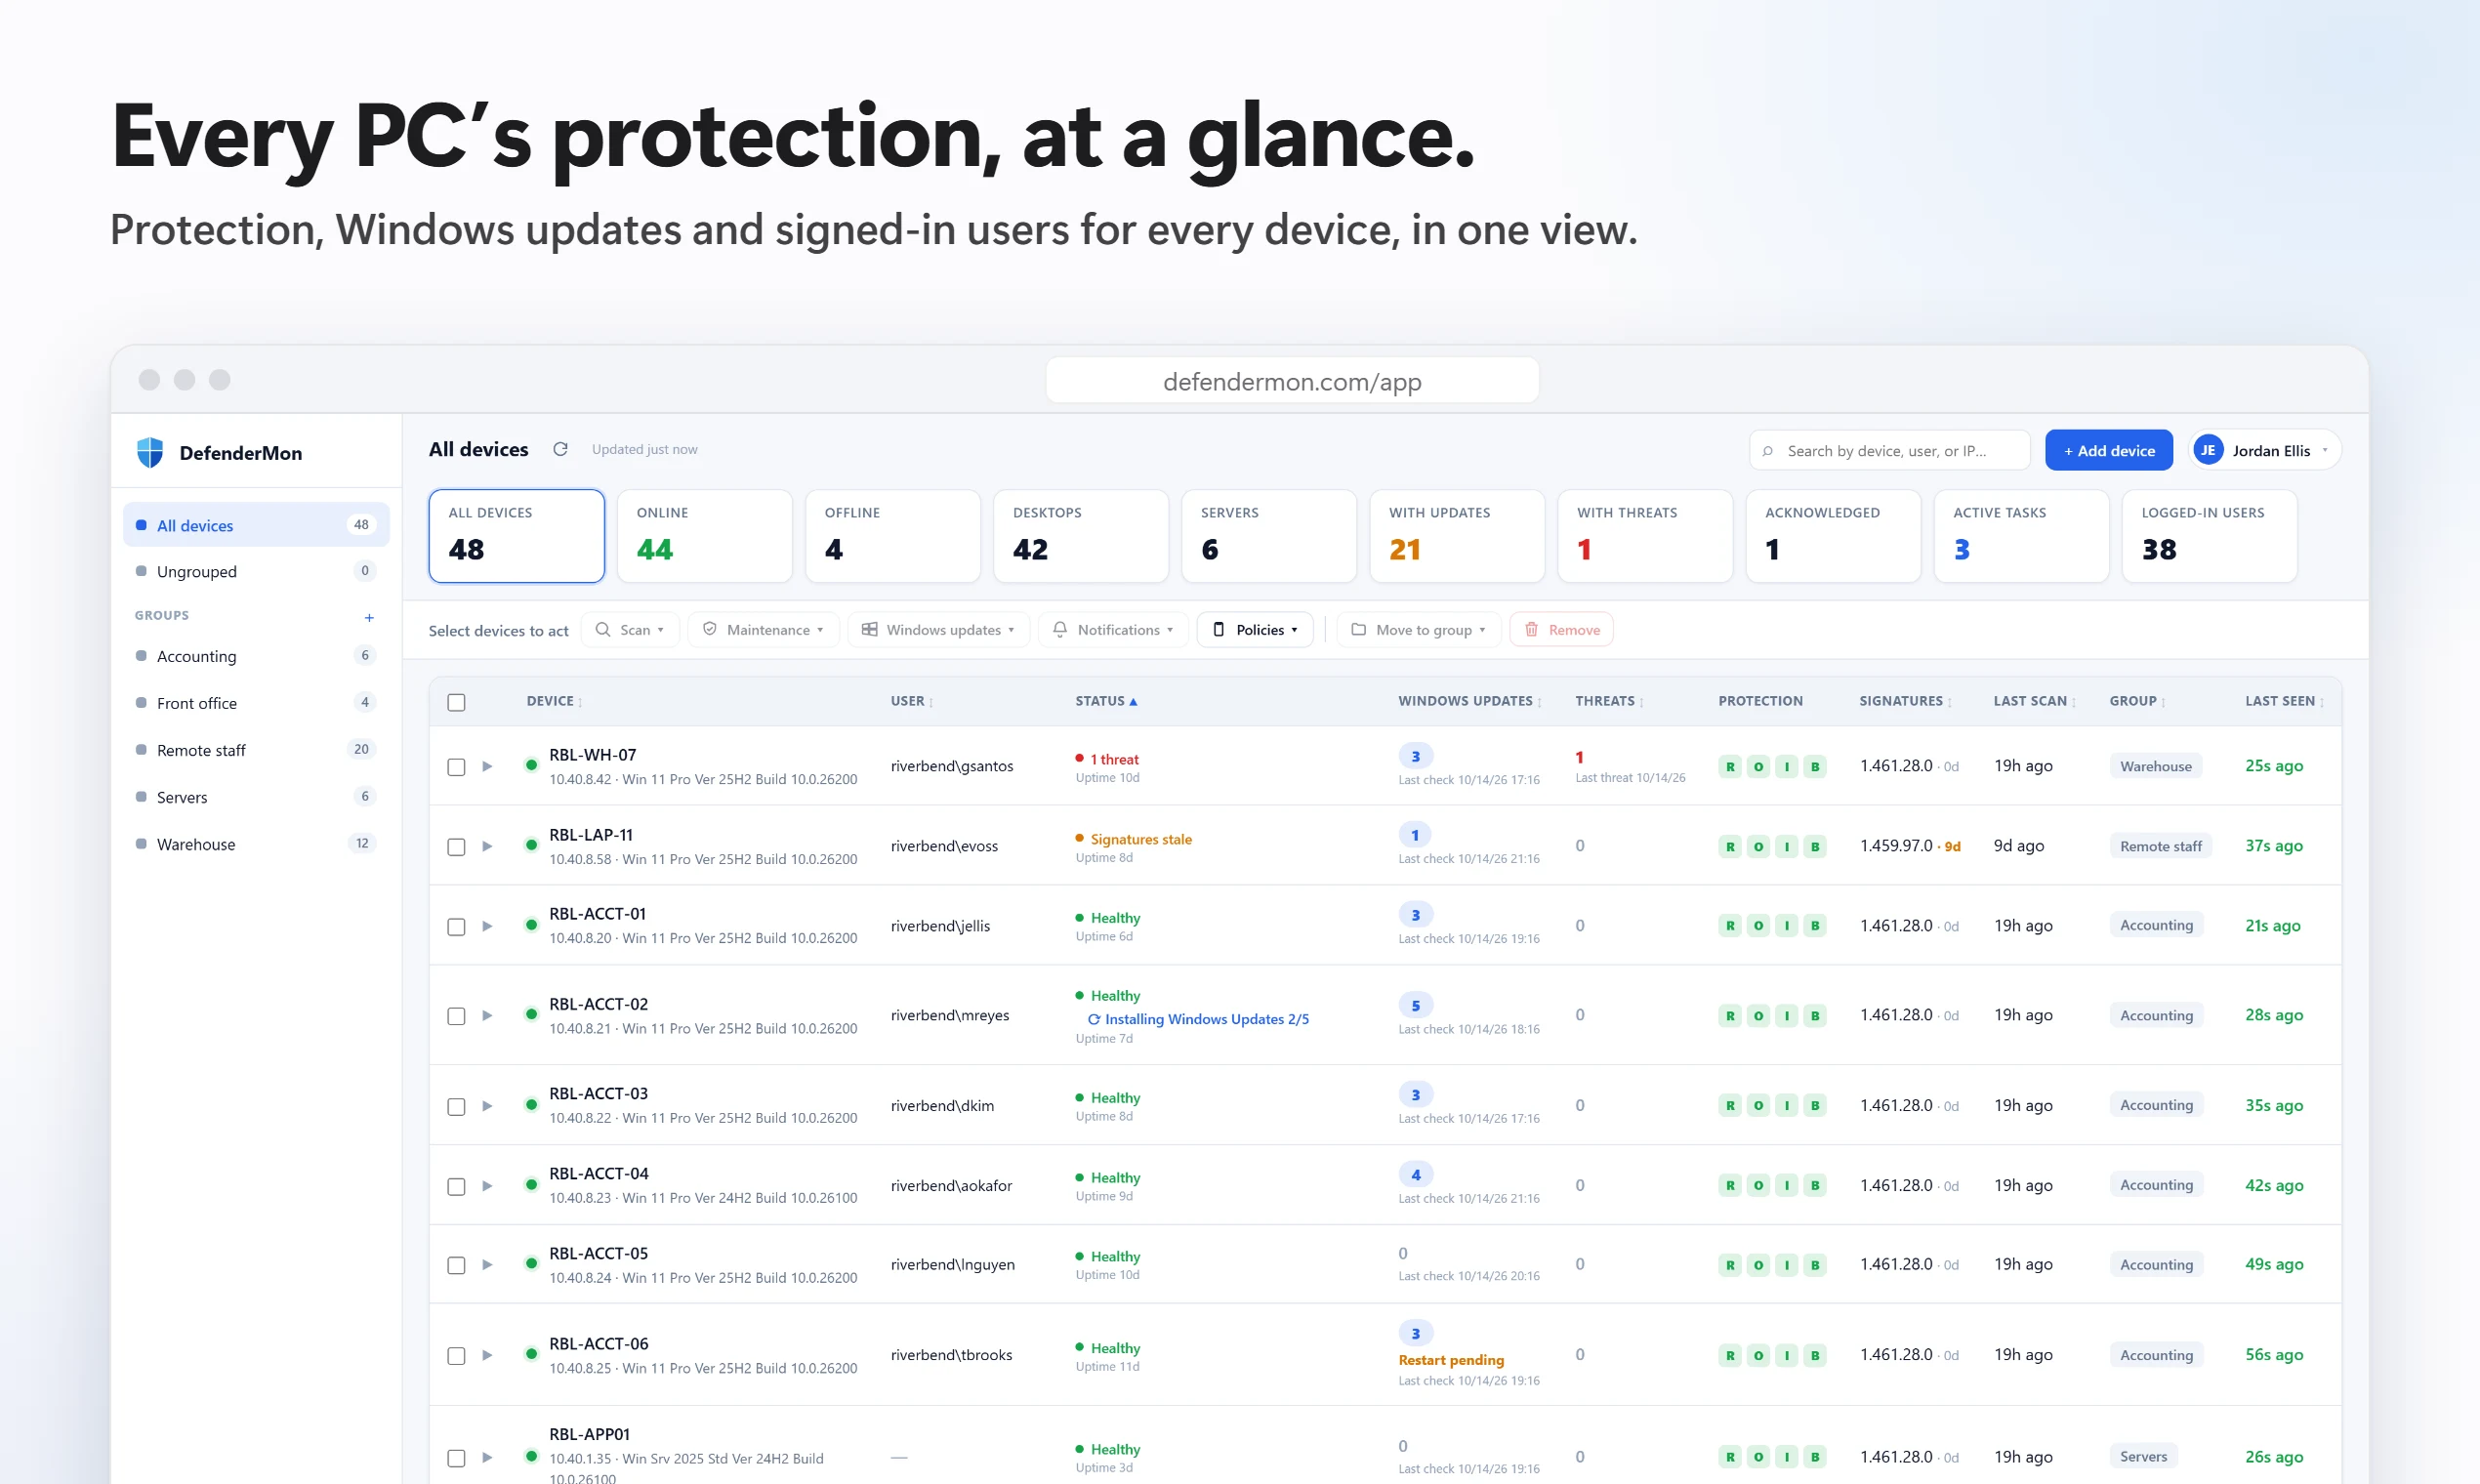Open the Policies dropdown
The image size is (2480, 1484).
click(x=1255, y=630)
